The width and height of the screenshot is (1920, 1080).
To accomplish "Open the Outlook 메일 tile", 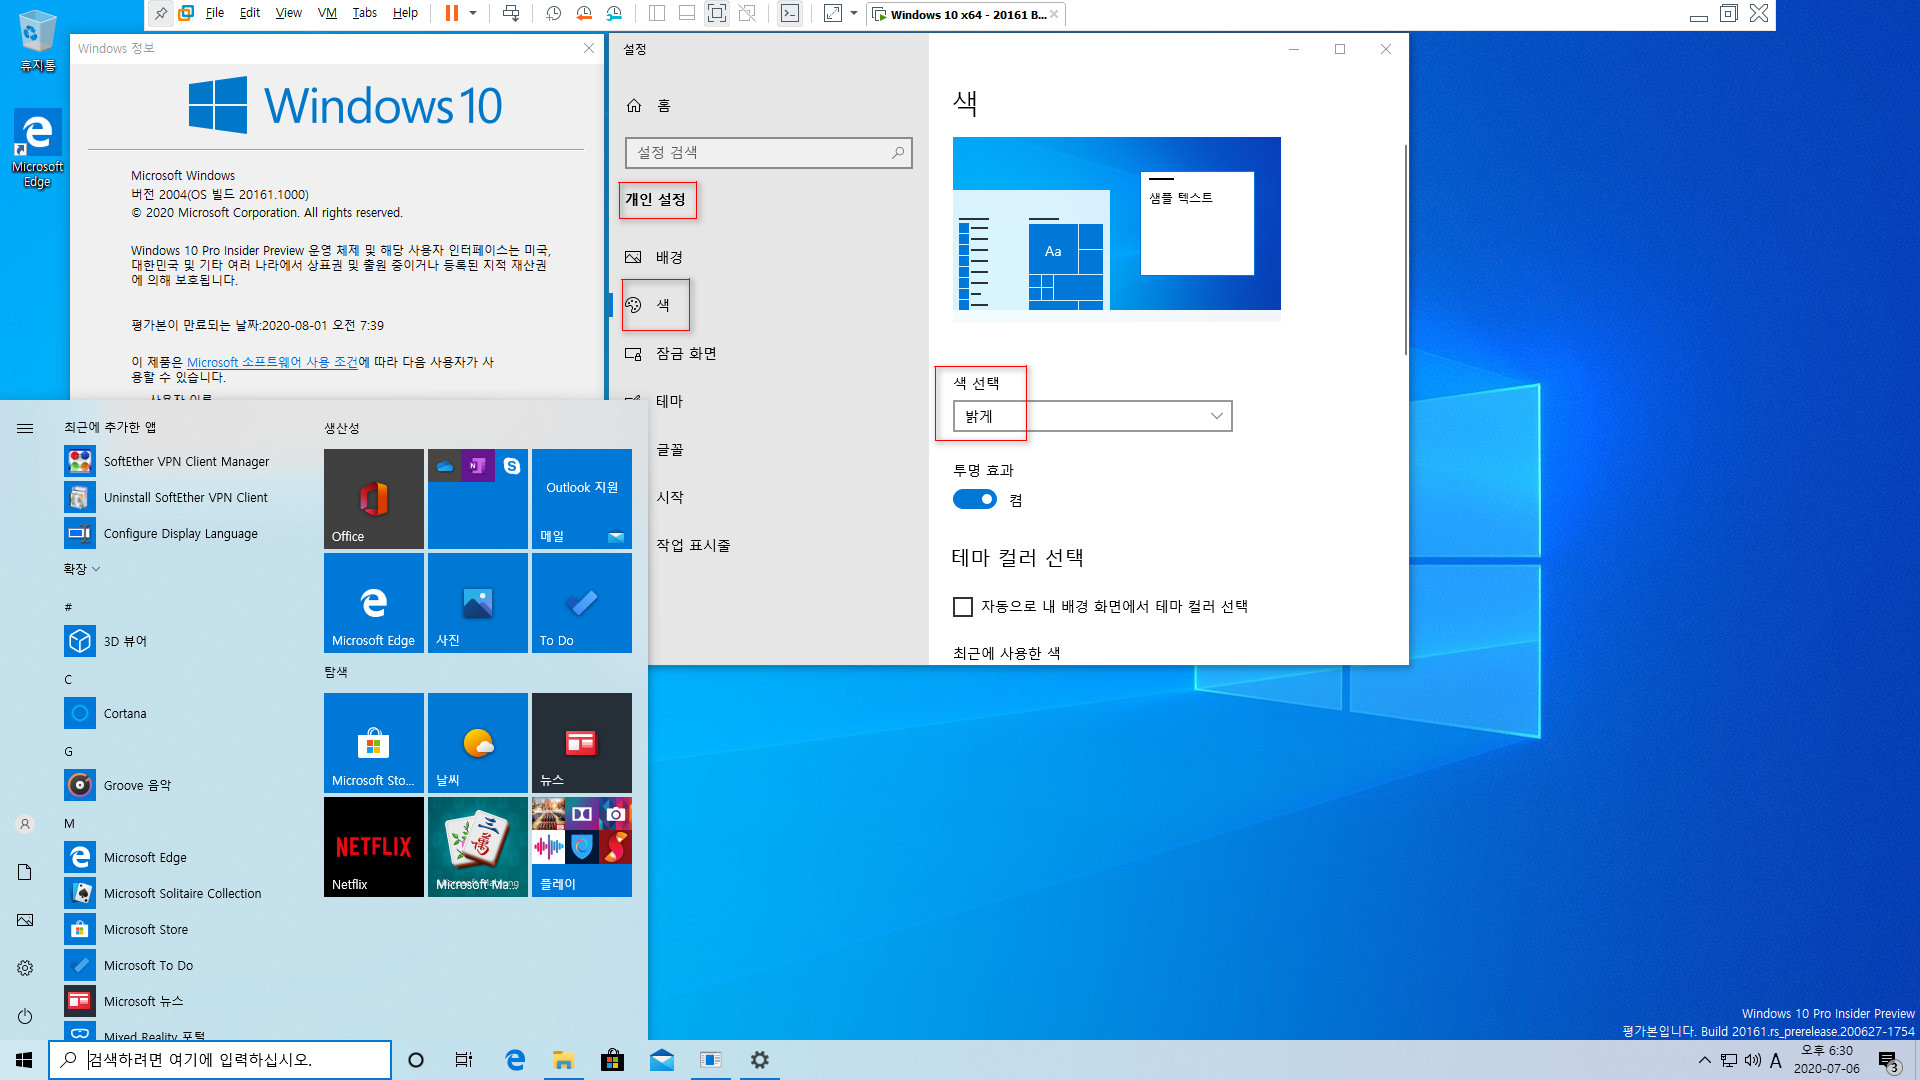I will pos(582,499).
